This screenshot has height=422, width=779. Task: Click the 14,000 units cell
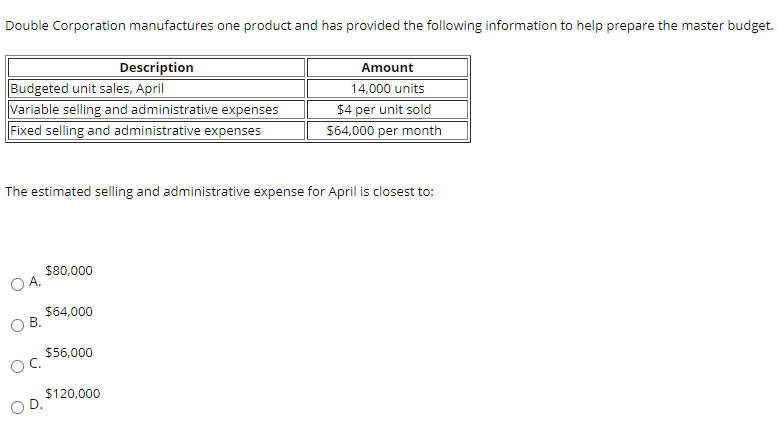(x=388, y=88)
